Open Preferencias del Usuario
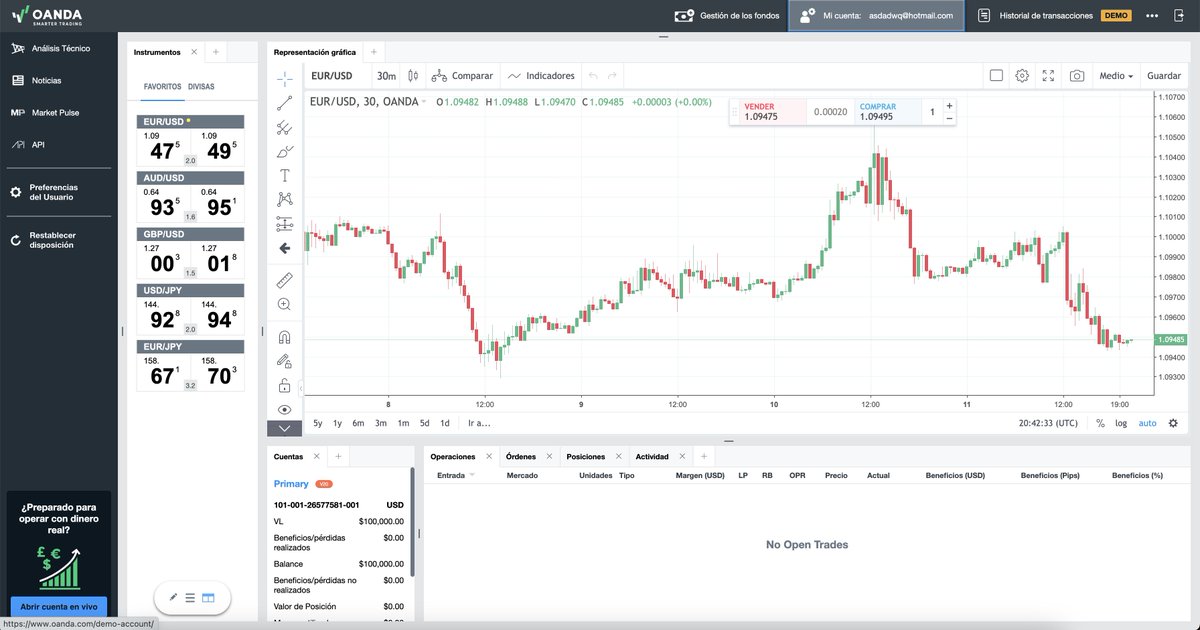Screen dimensions: 1200x630 (x=45, y=192)
